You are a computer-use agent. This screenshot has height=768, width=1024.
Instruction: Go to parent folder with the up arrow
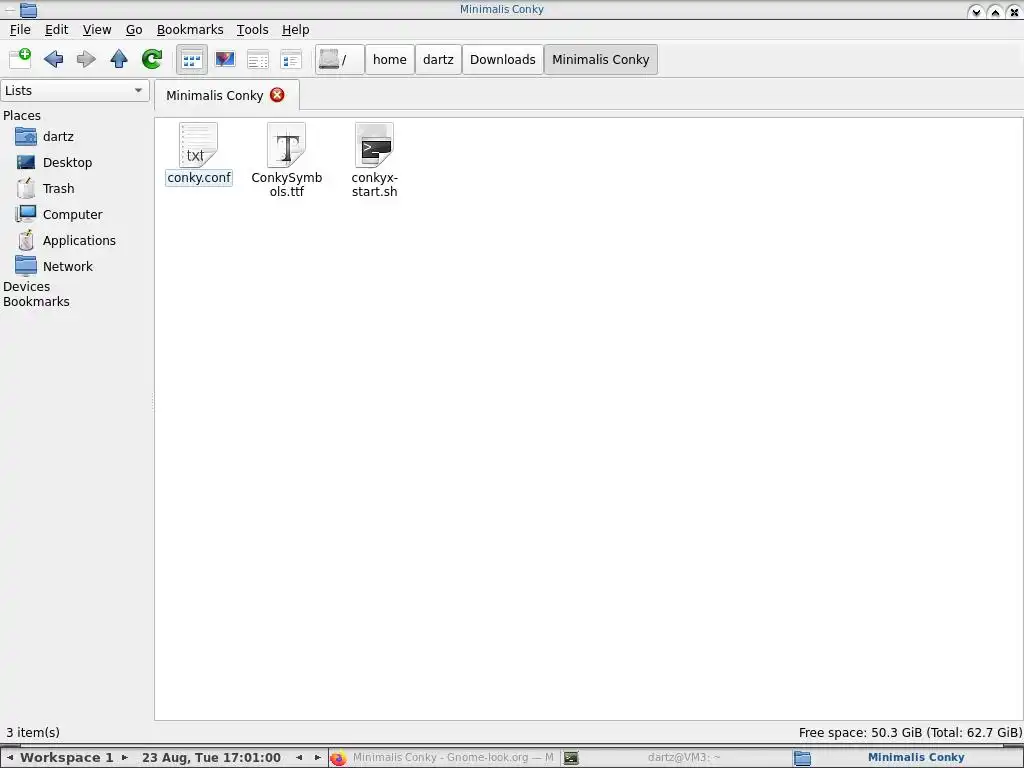[119, 59]
